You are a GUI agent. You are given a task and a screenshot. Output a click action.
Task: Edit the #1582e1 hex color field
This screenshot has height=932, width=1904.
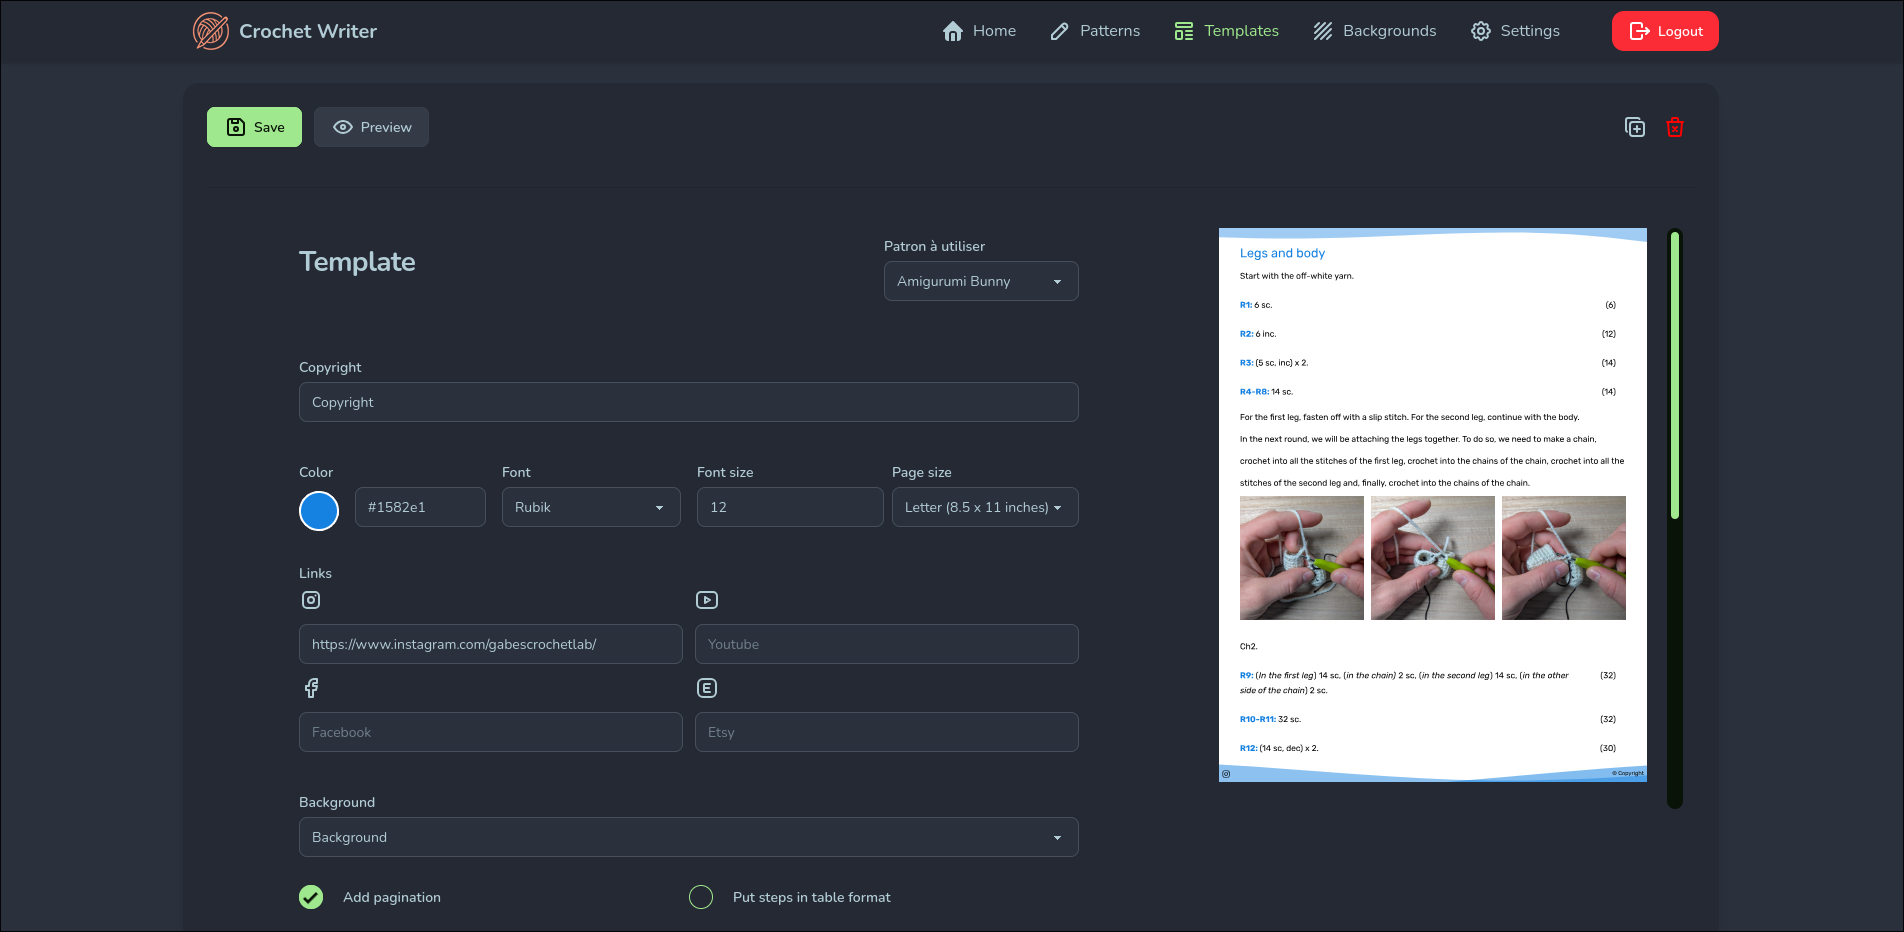pos(420,507)
